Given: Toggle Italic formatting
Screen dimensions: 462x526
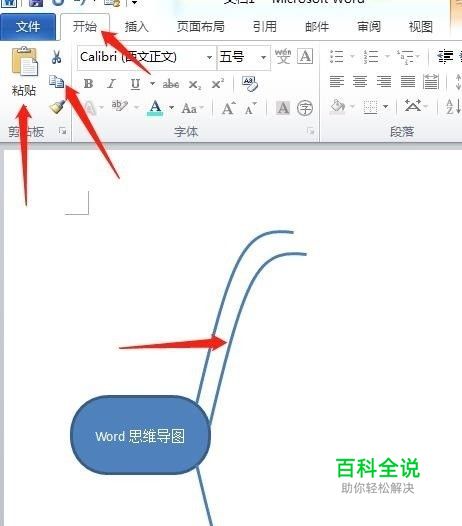Looking at the screenshot, I should coord(111,84).
